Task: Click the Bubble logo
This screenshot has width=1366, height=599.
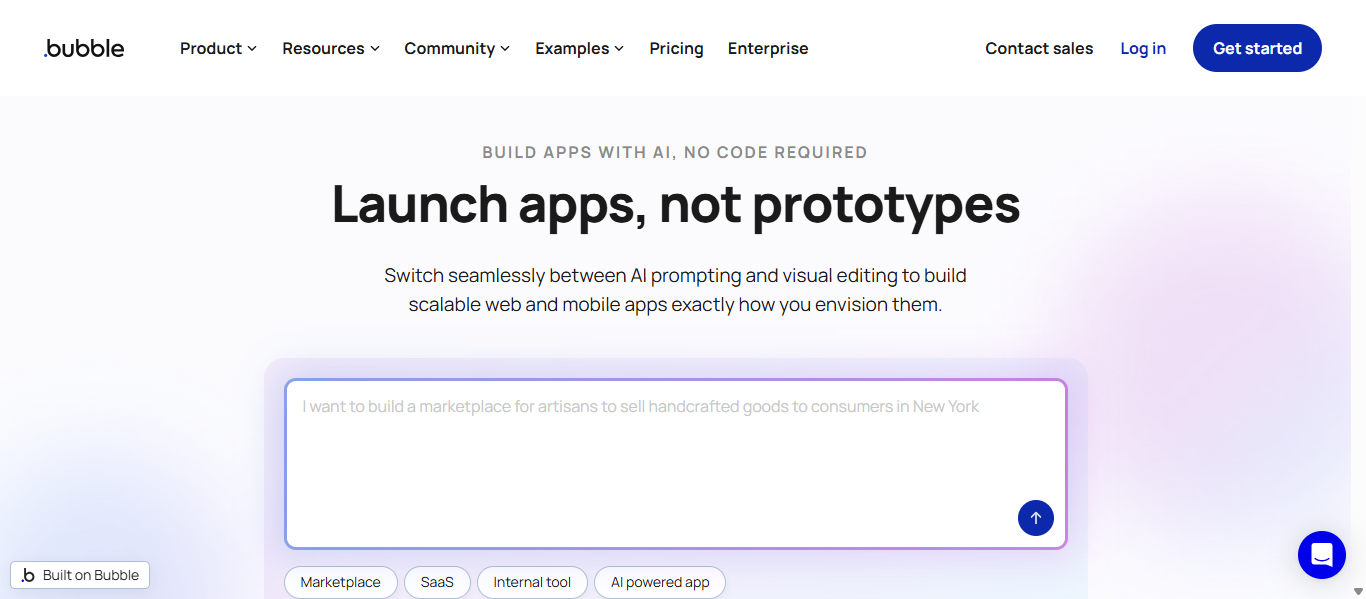Action: 83,47
